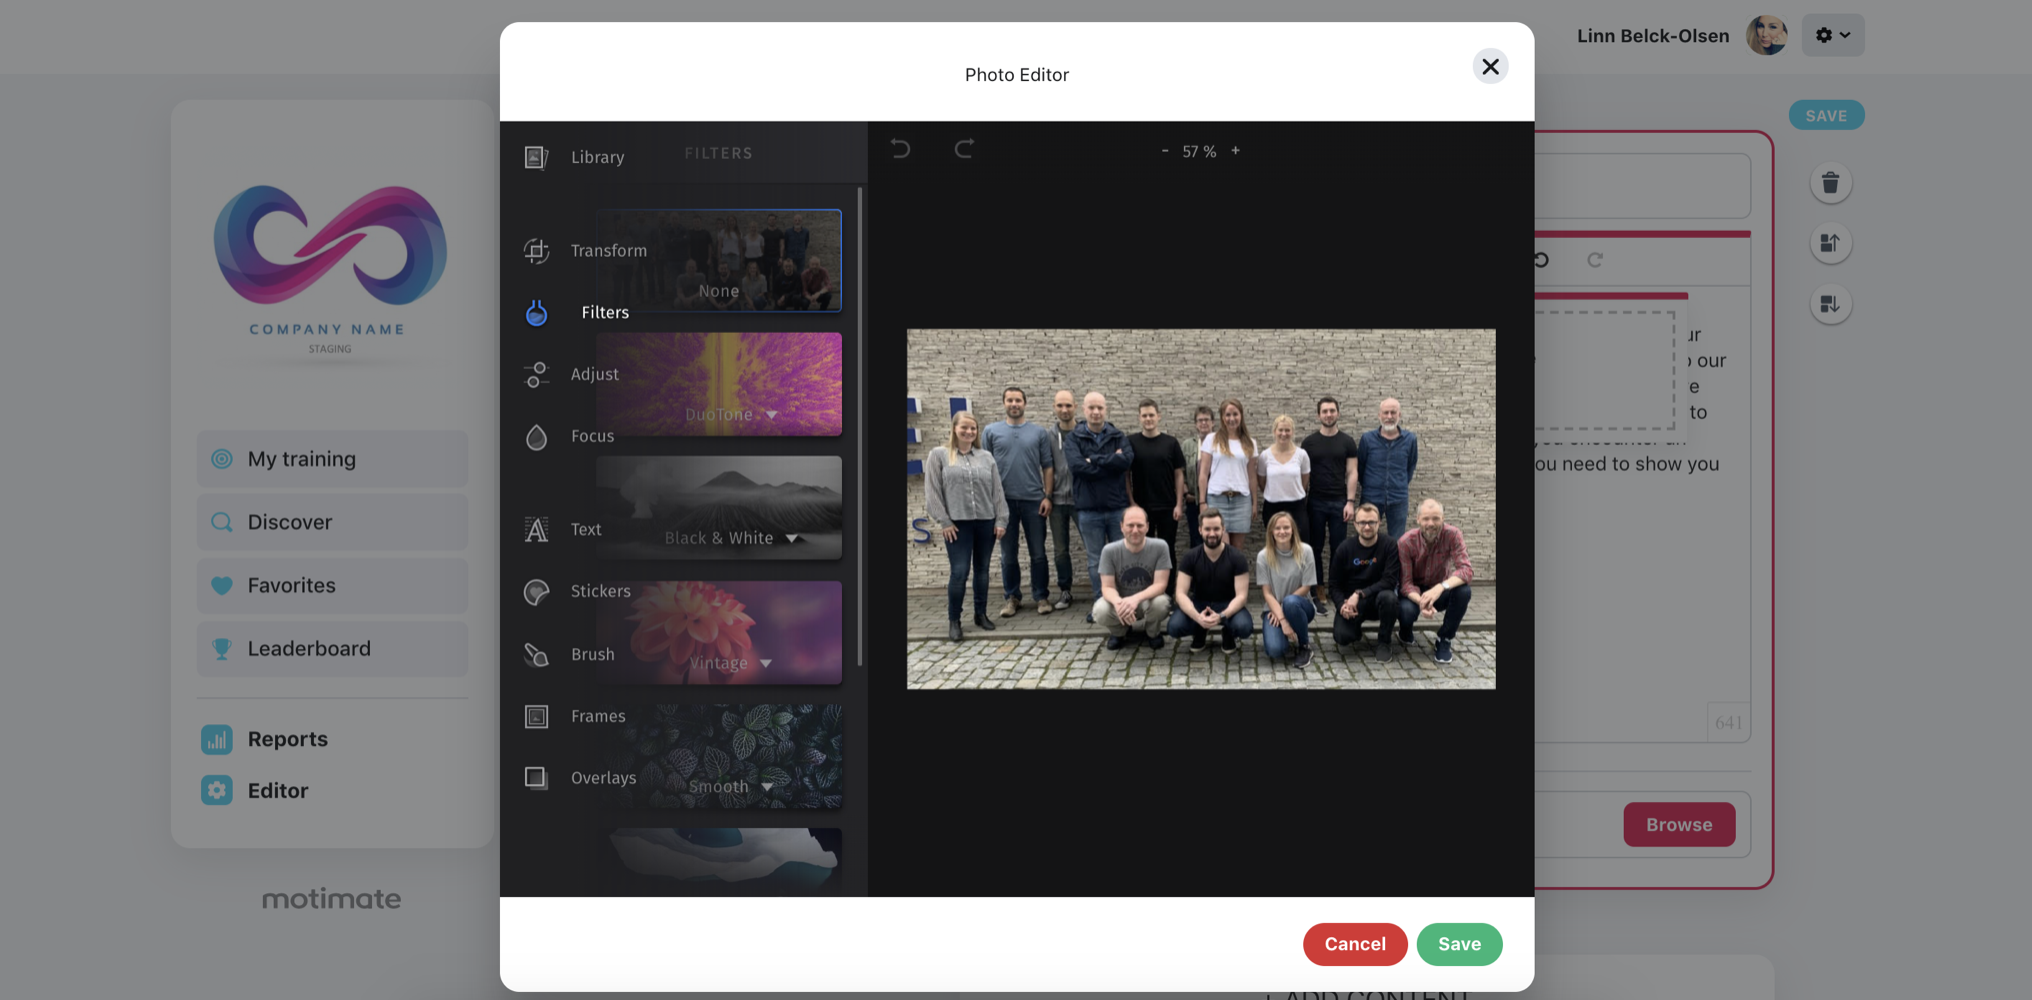Click the green Save button
The image size is (2032, 1000).
point(1459,944)
